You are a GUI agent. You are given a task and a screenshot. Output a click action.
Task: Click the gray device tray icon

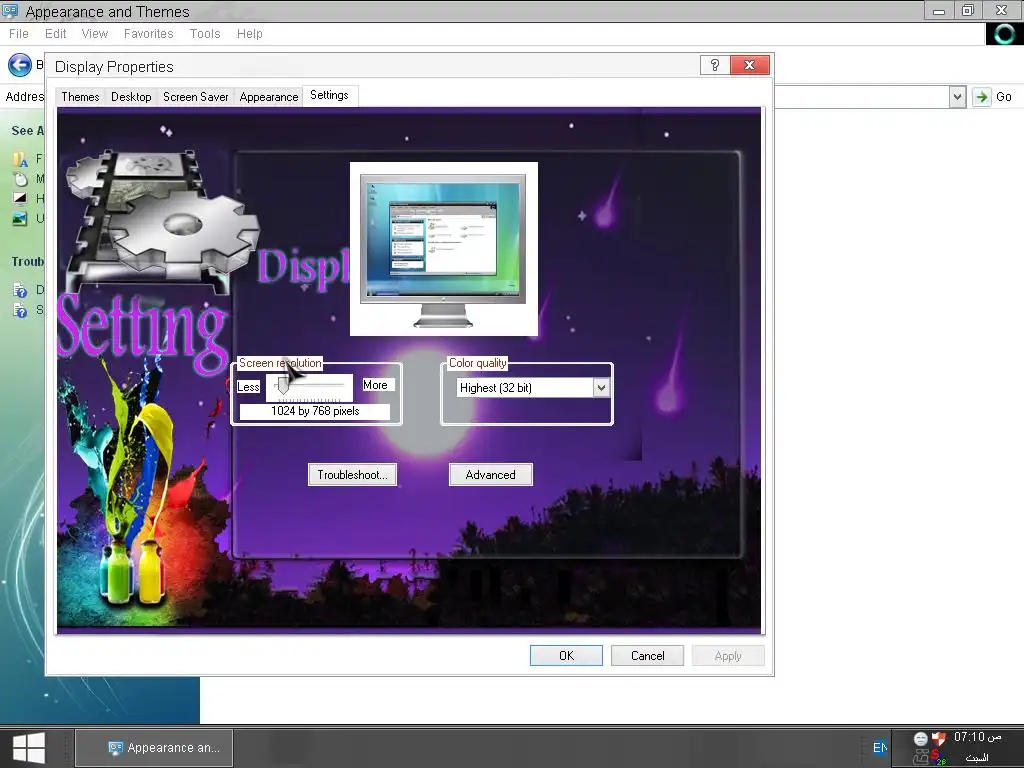click(x=921, y=758)
